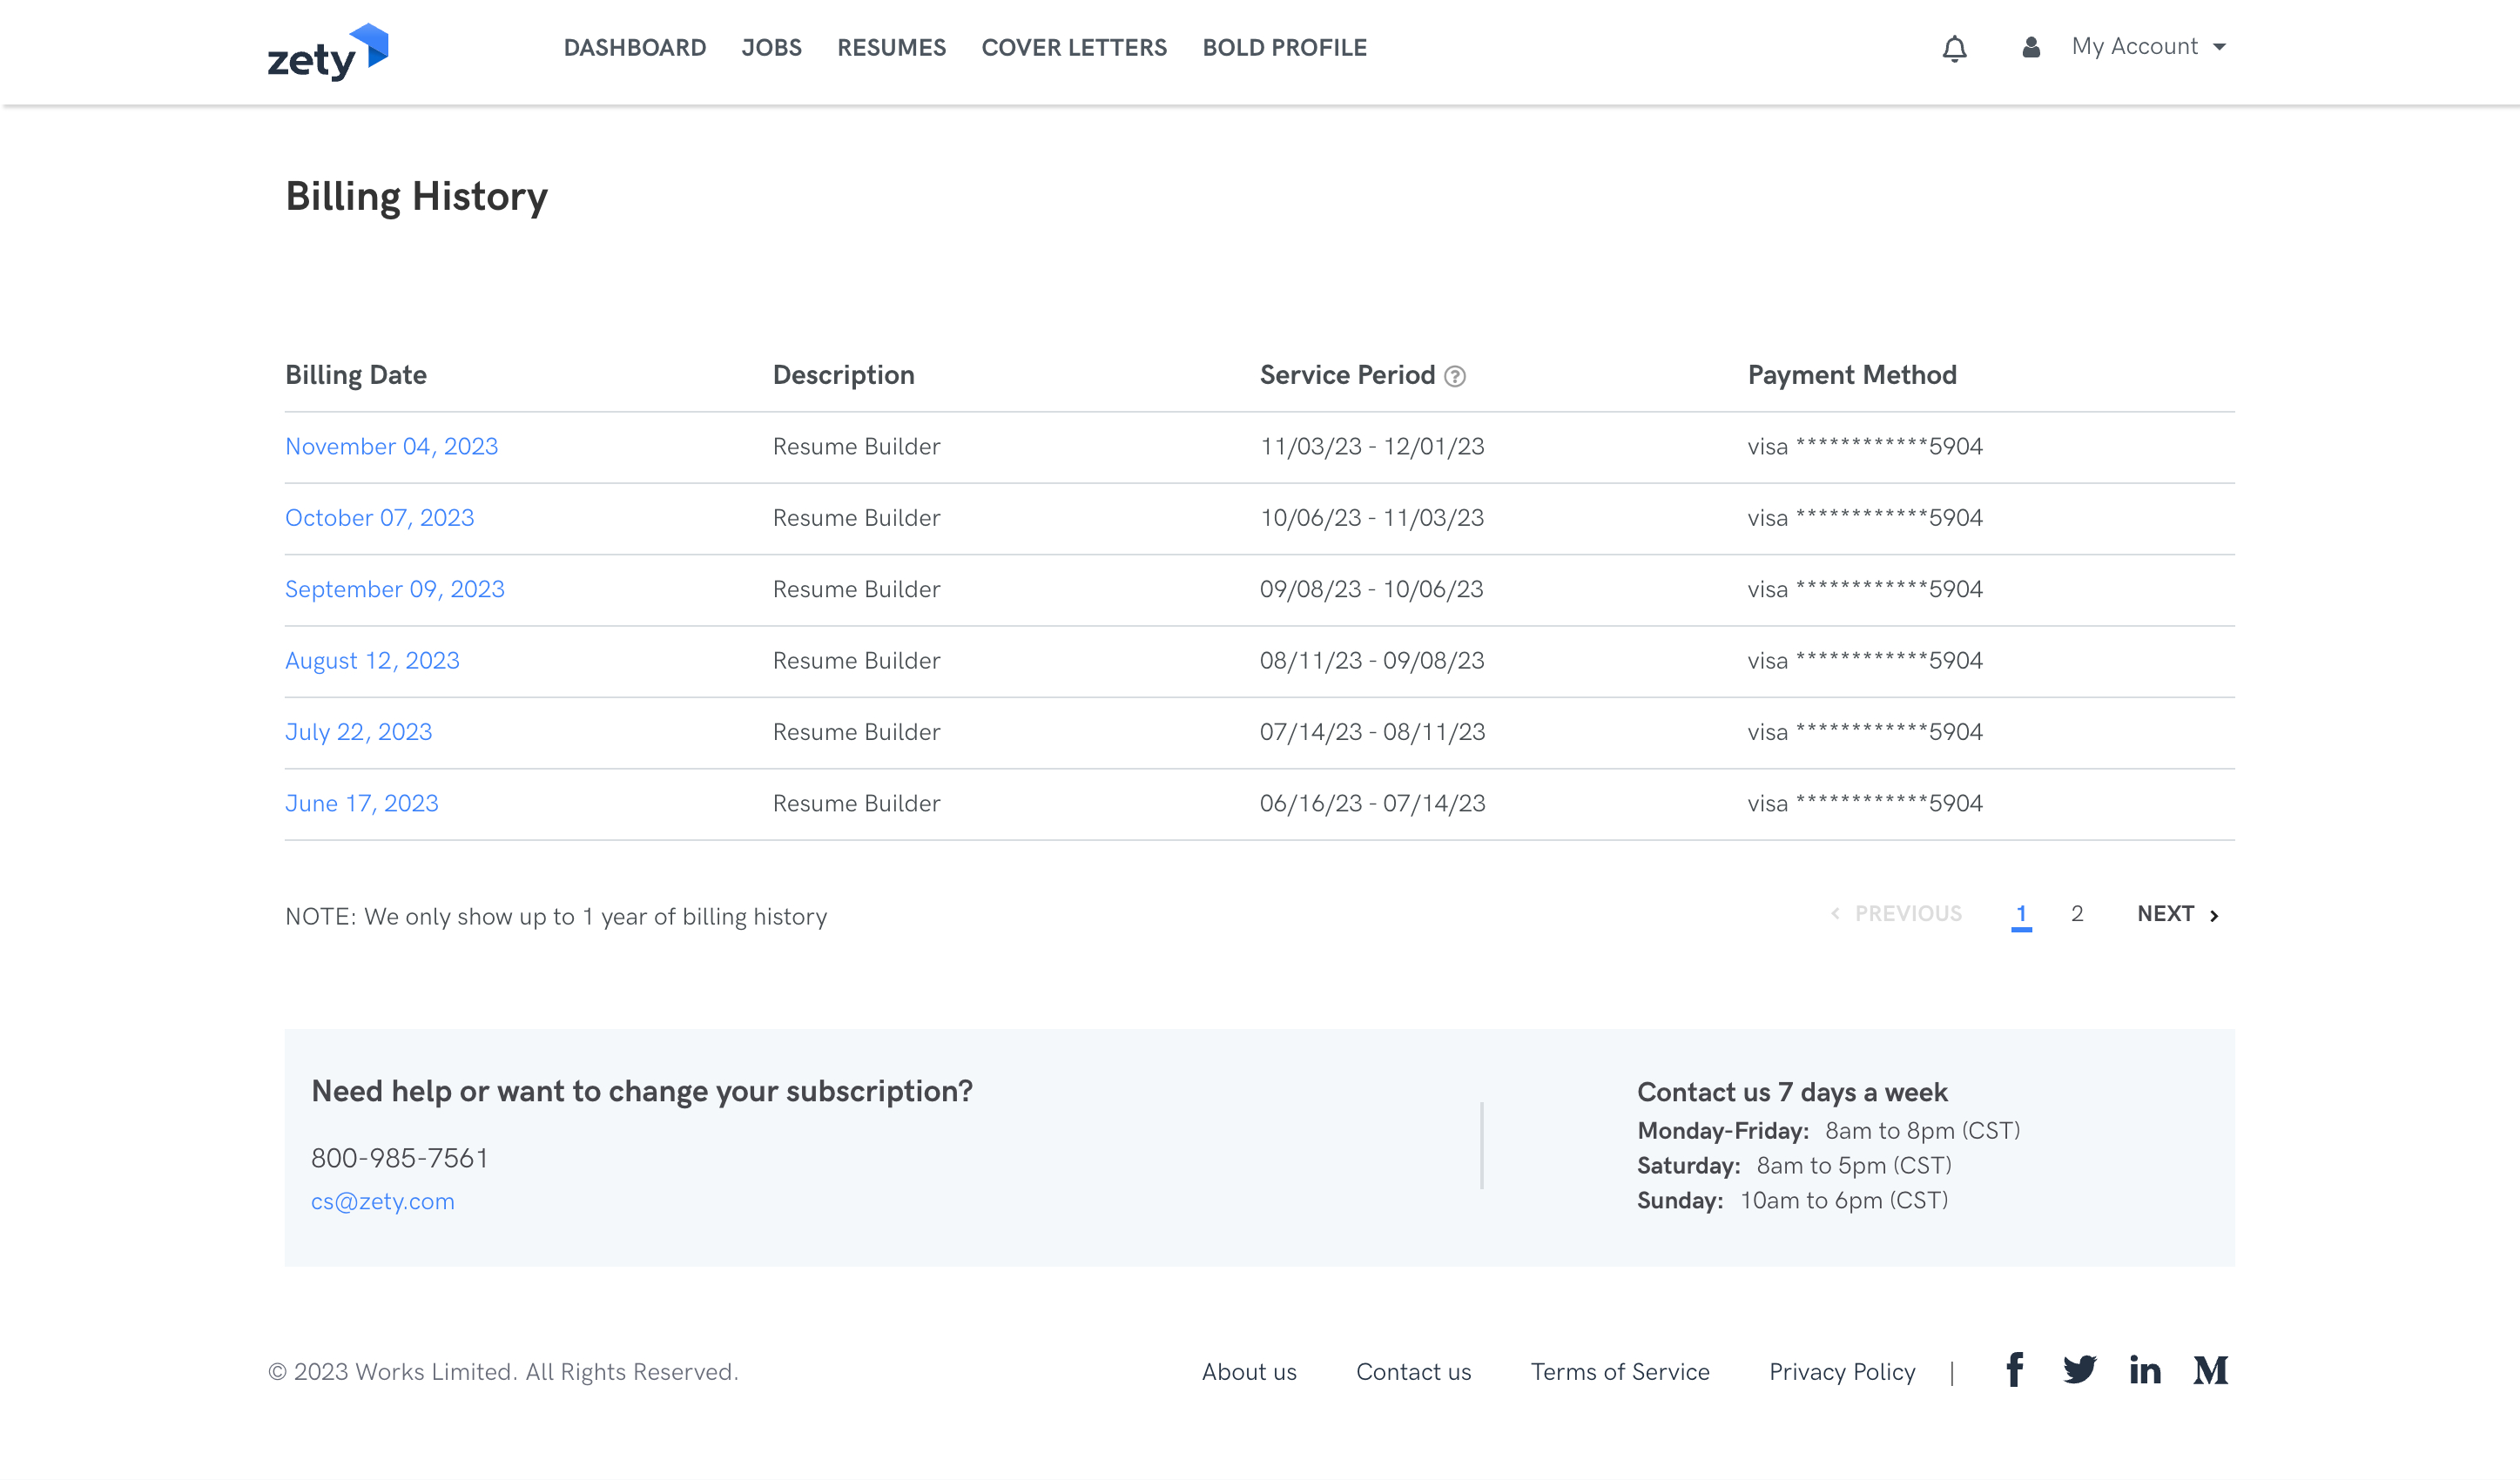The image size is (2520, 1480).
Task: Click the Zety logo
Action: click(x=327, y=52)
